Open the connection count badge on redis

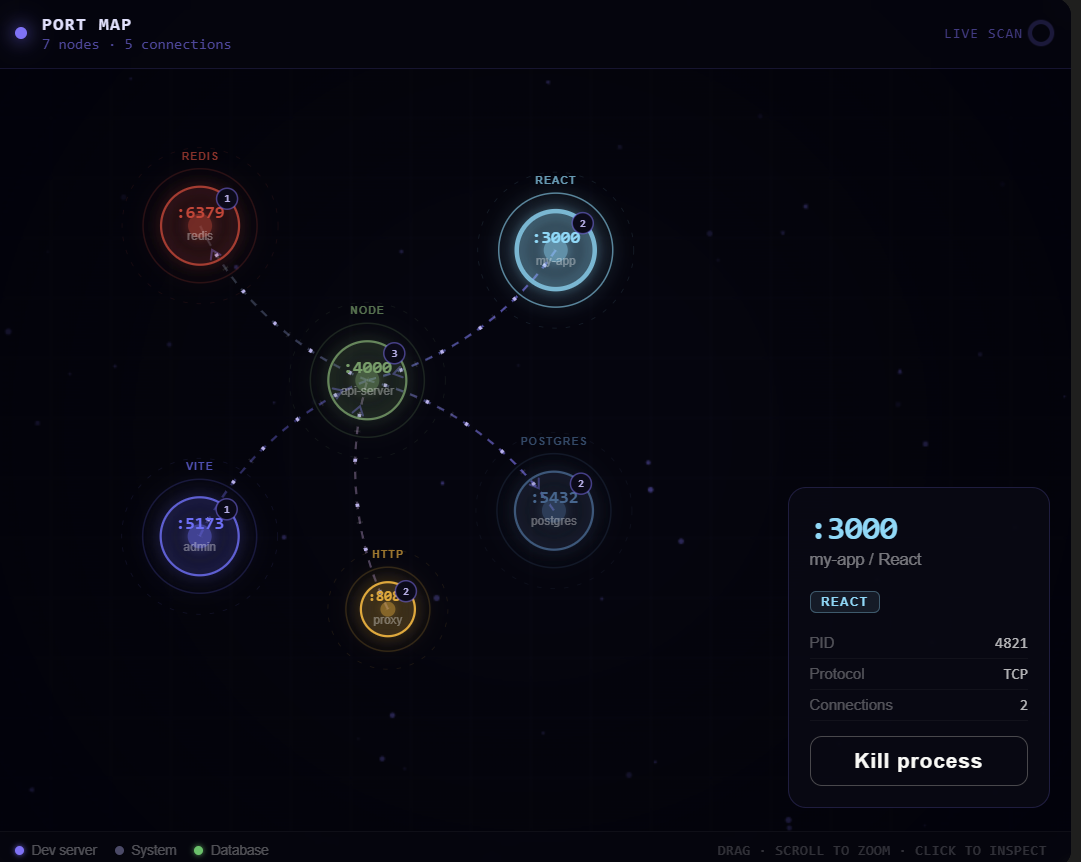[x=226, y=199]
